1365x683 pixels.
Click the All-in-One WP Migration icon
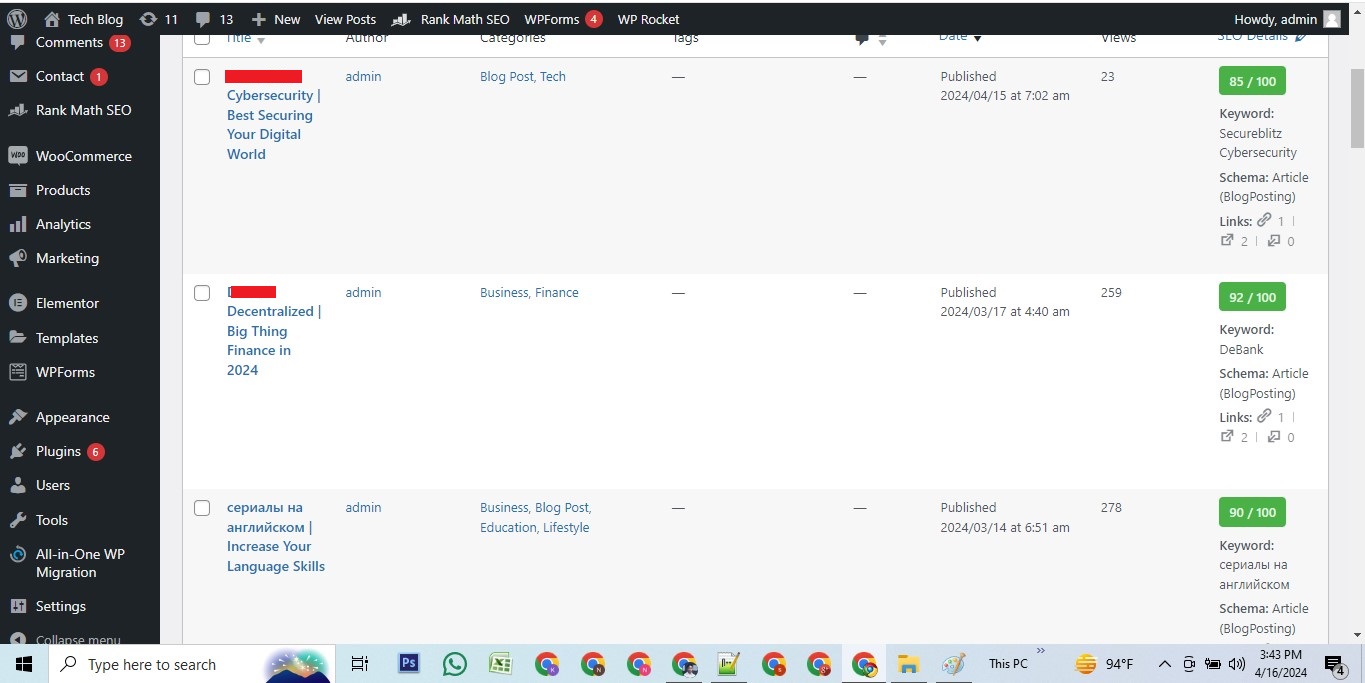click(x=17, y=554)
